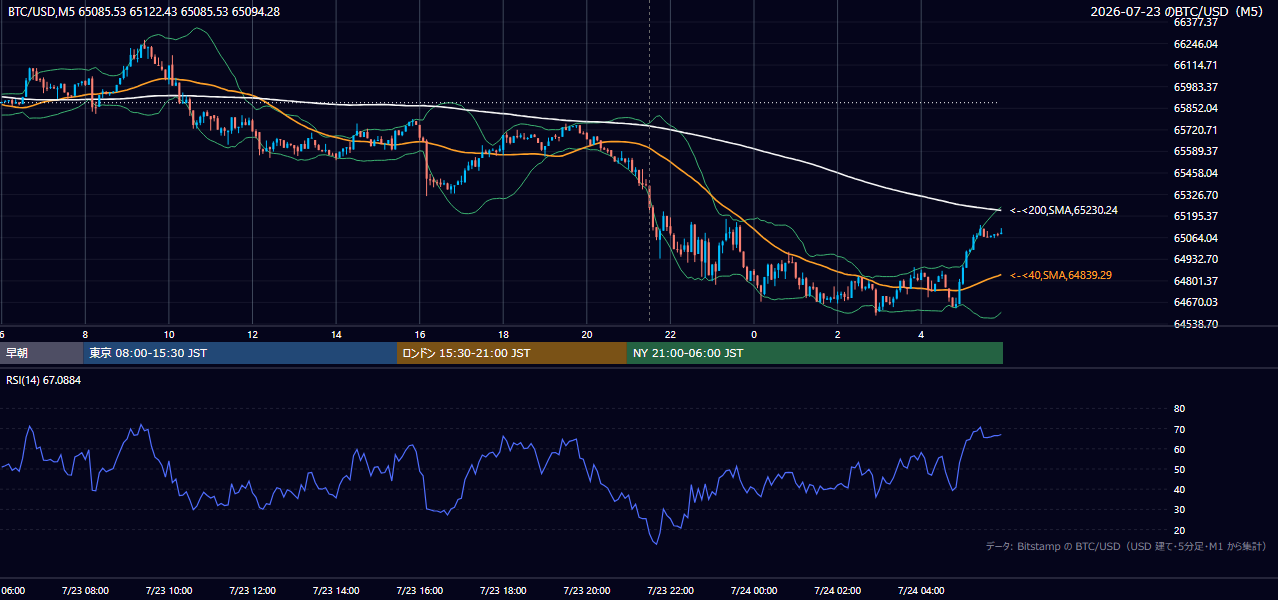Select the 200 SMA label 65230.24
Viewport: 1278px width, 600px height.
point(1063,210)
